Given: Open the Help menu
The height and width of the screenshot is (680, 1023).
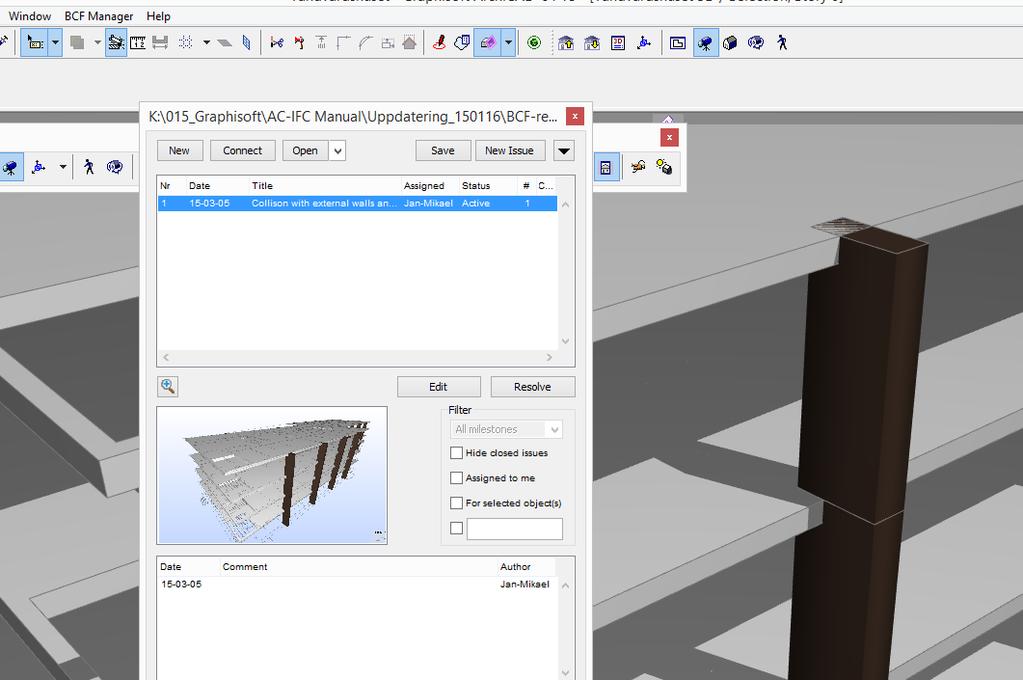Looking at the screenshot, I should (158, 16).
